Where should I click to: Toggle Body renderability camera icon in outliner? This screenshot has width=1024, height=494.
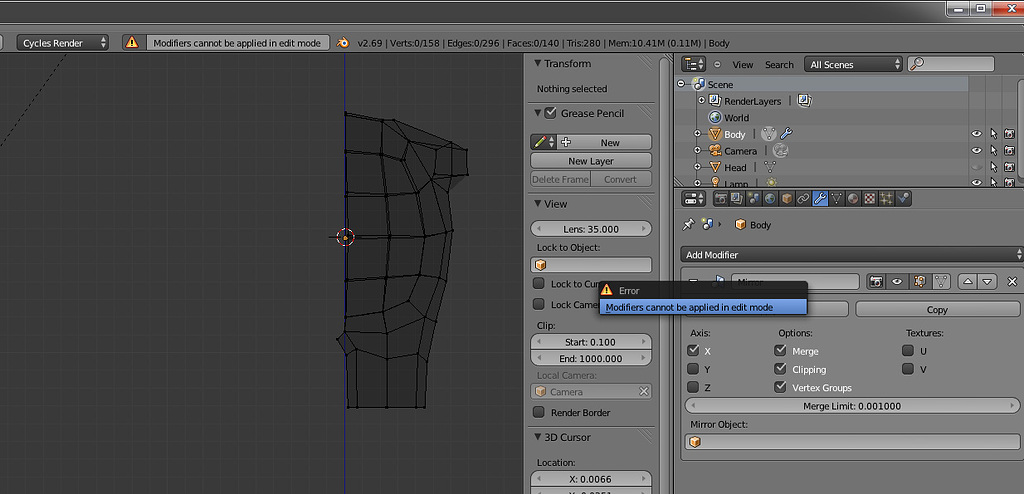pos(1010,134)
